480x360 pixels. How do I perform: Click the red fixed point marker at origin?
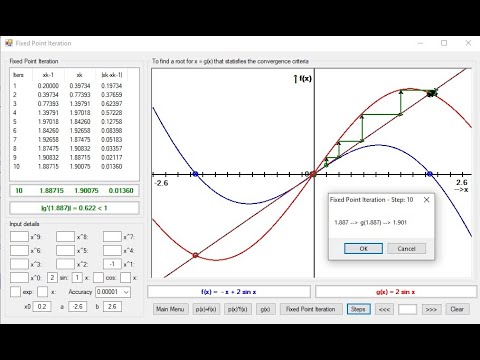(313, 174)
